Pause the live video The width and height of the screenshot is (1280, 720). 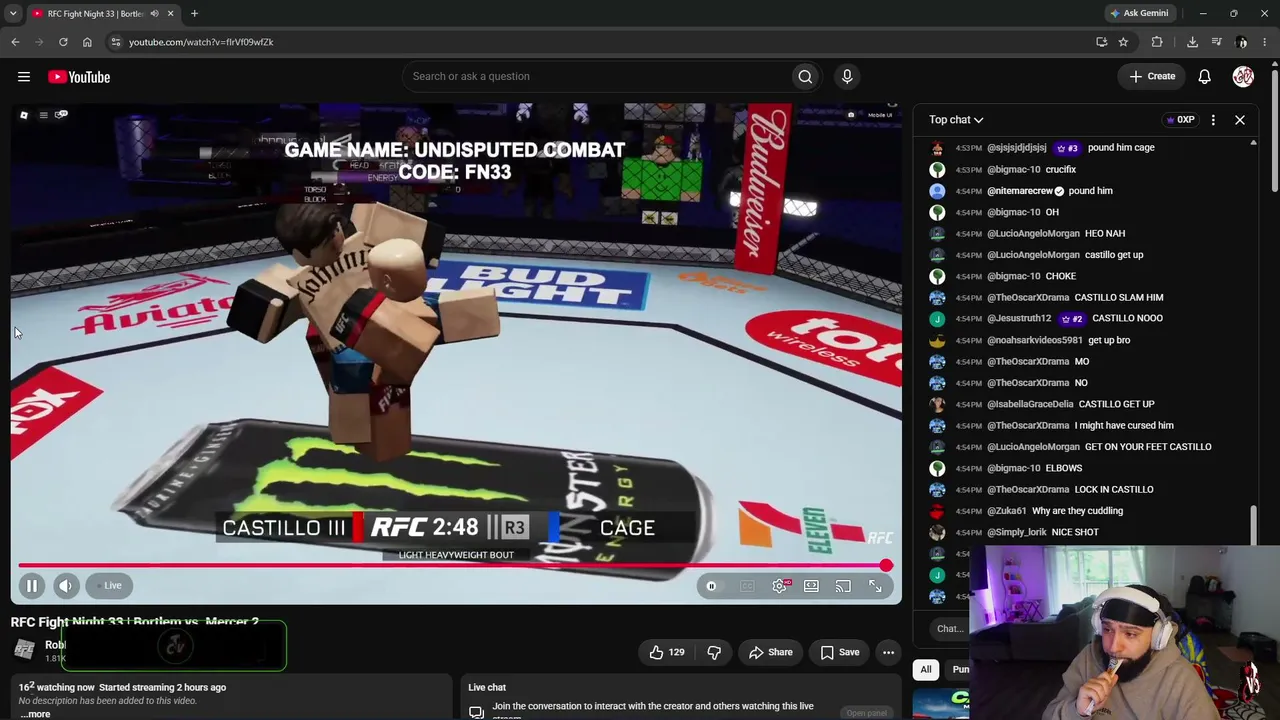coord(31,586)
